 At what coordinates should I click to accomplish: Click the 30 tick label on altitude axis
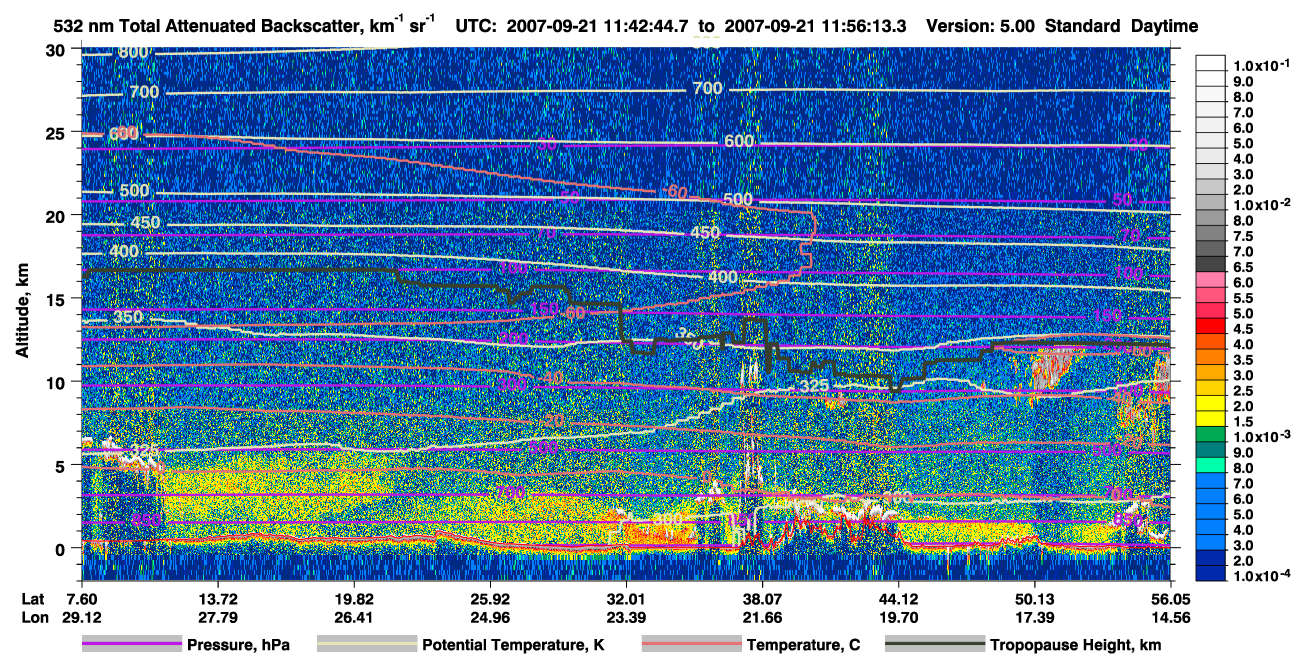56,49
